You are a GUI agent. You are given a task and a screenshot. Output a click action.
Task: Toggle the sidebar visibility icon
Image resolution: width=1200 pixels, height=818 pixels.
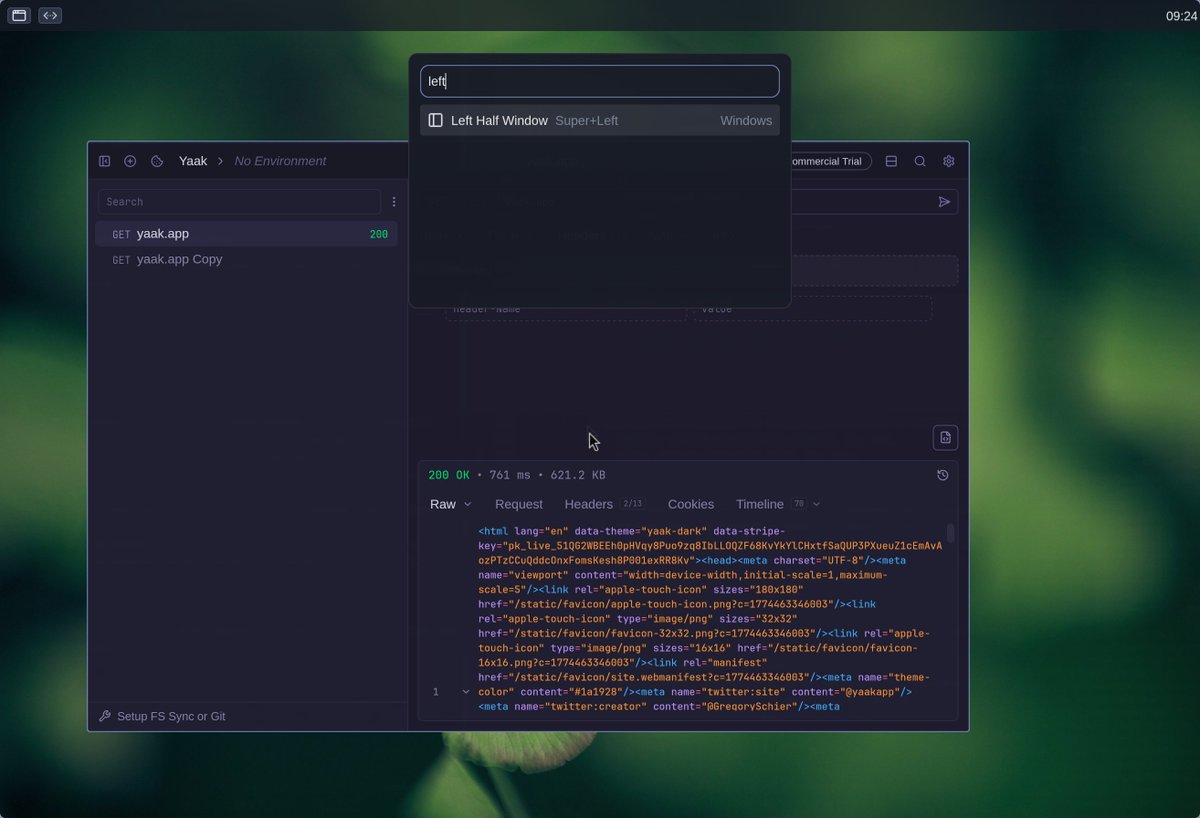point(104,161)
